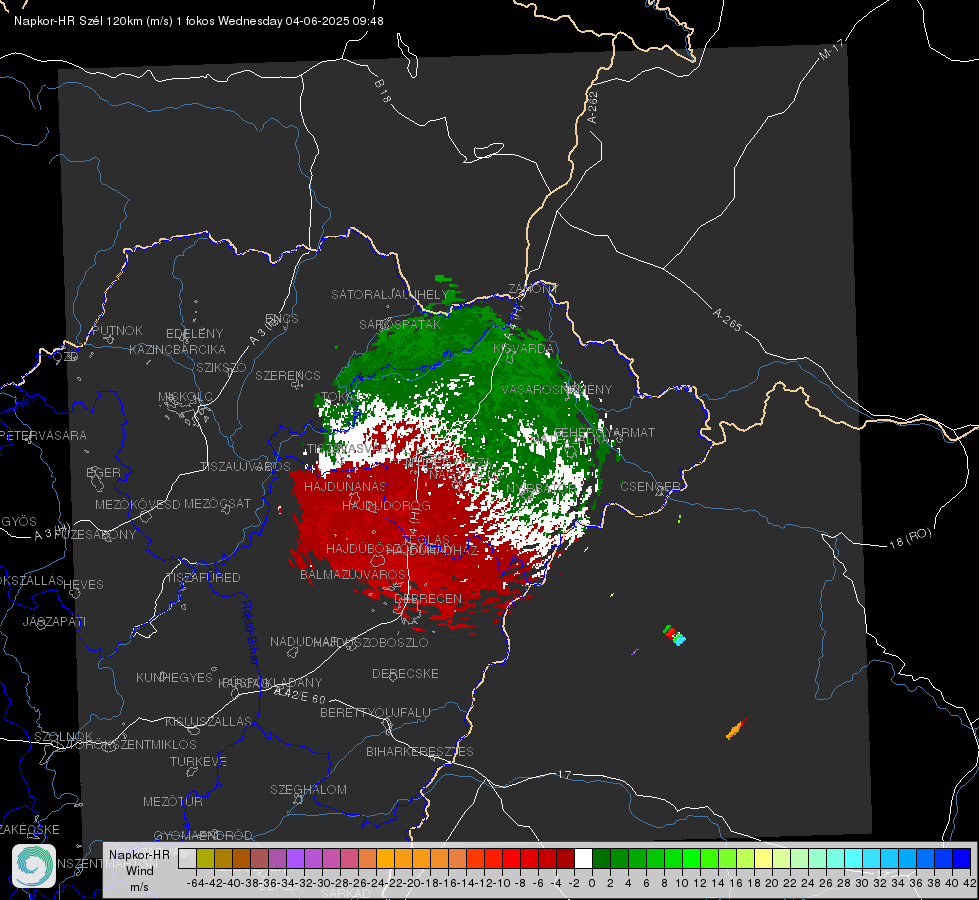Select the KAZINCBARCIKA label
The height and width of the screenshot is (900, 979).
177,350
